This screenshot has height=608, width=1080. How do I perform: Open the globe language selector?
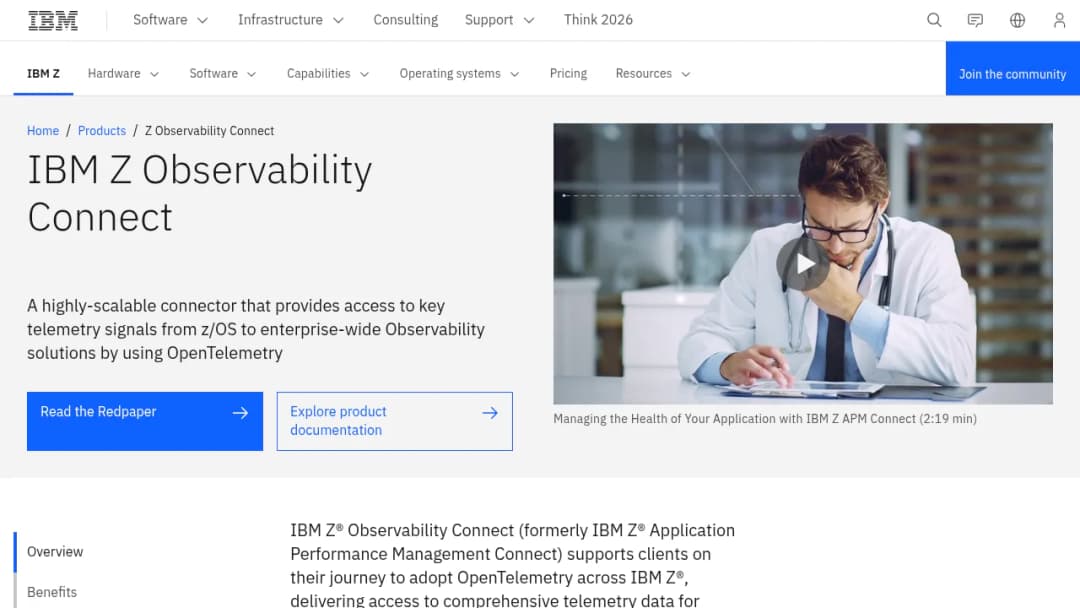[1017, 20]
